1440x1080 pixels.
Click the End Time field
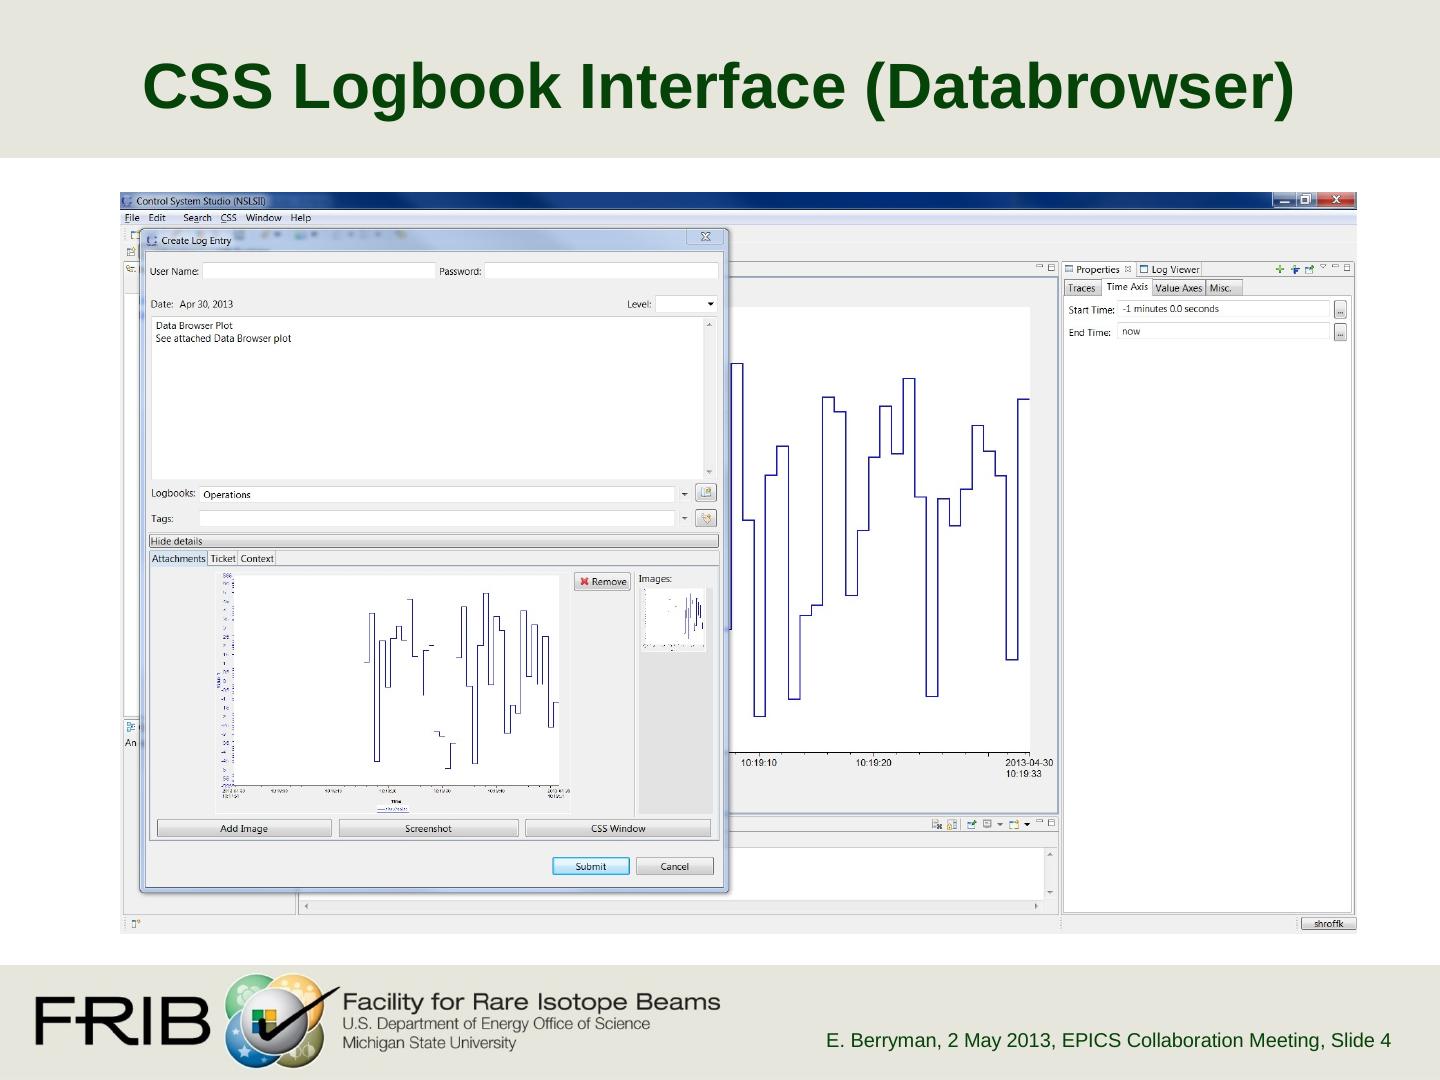(1224, 332)
